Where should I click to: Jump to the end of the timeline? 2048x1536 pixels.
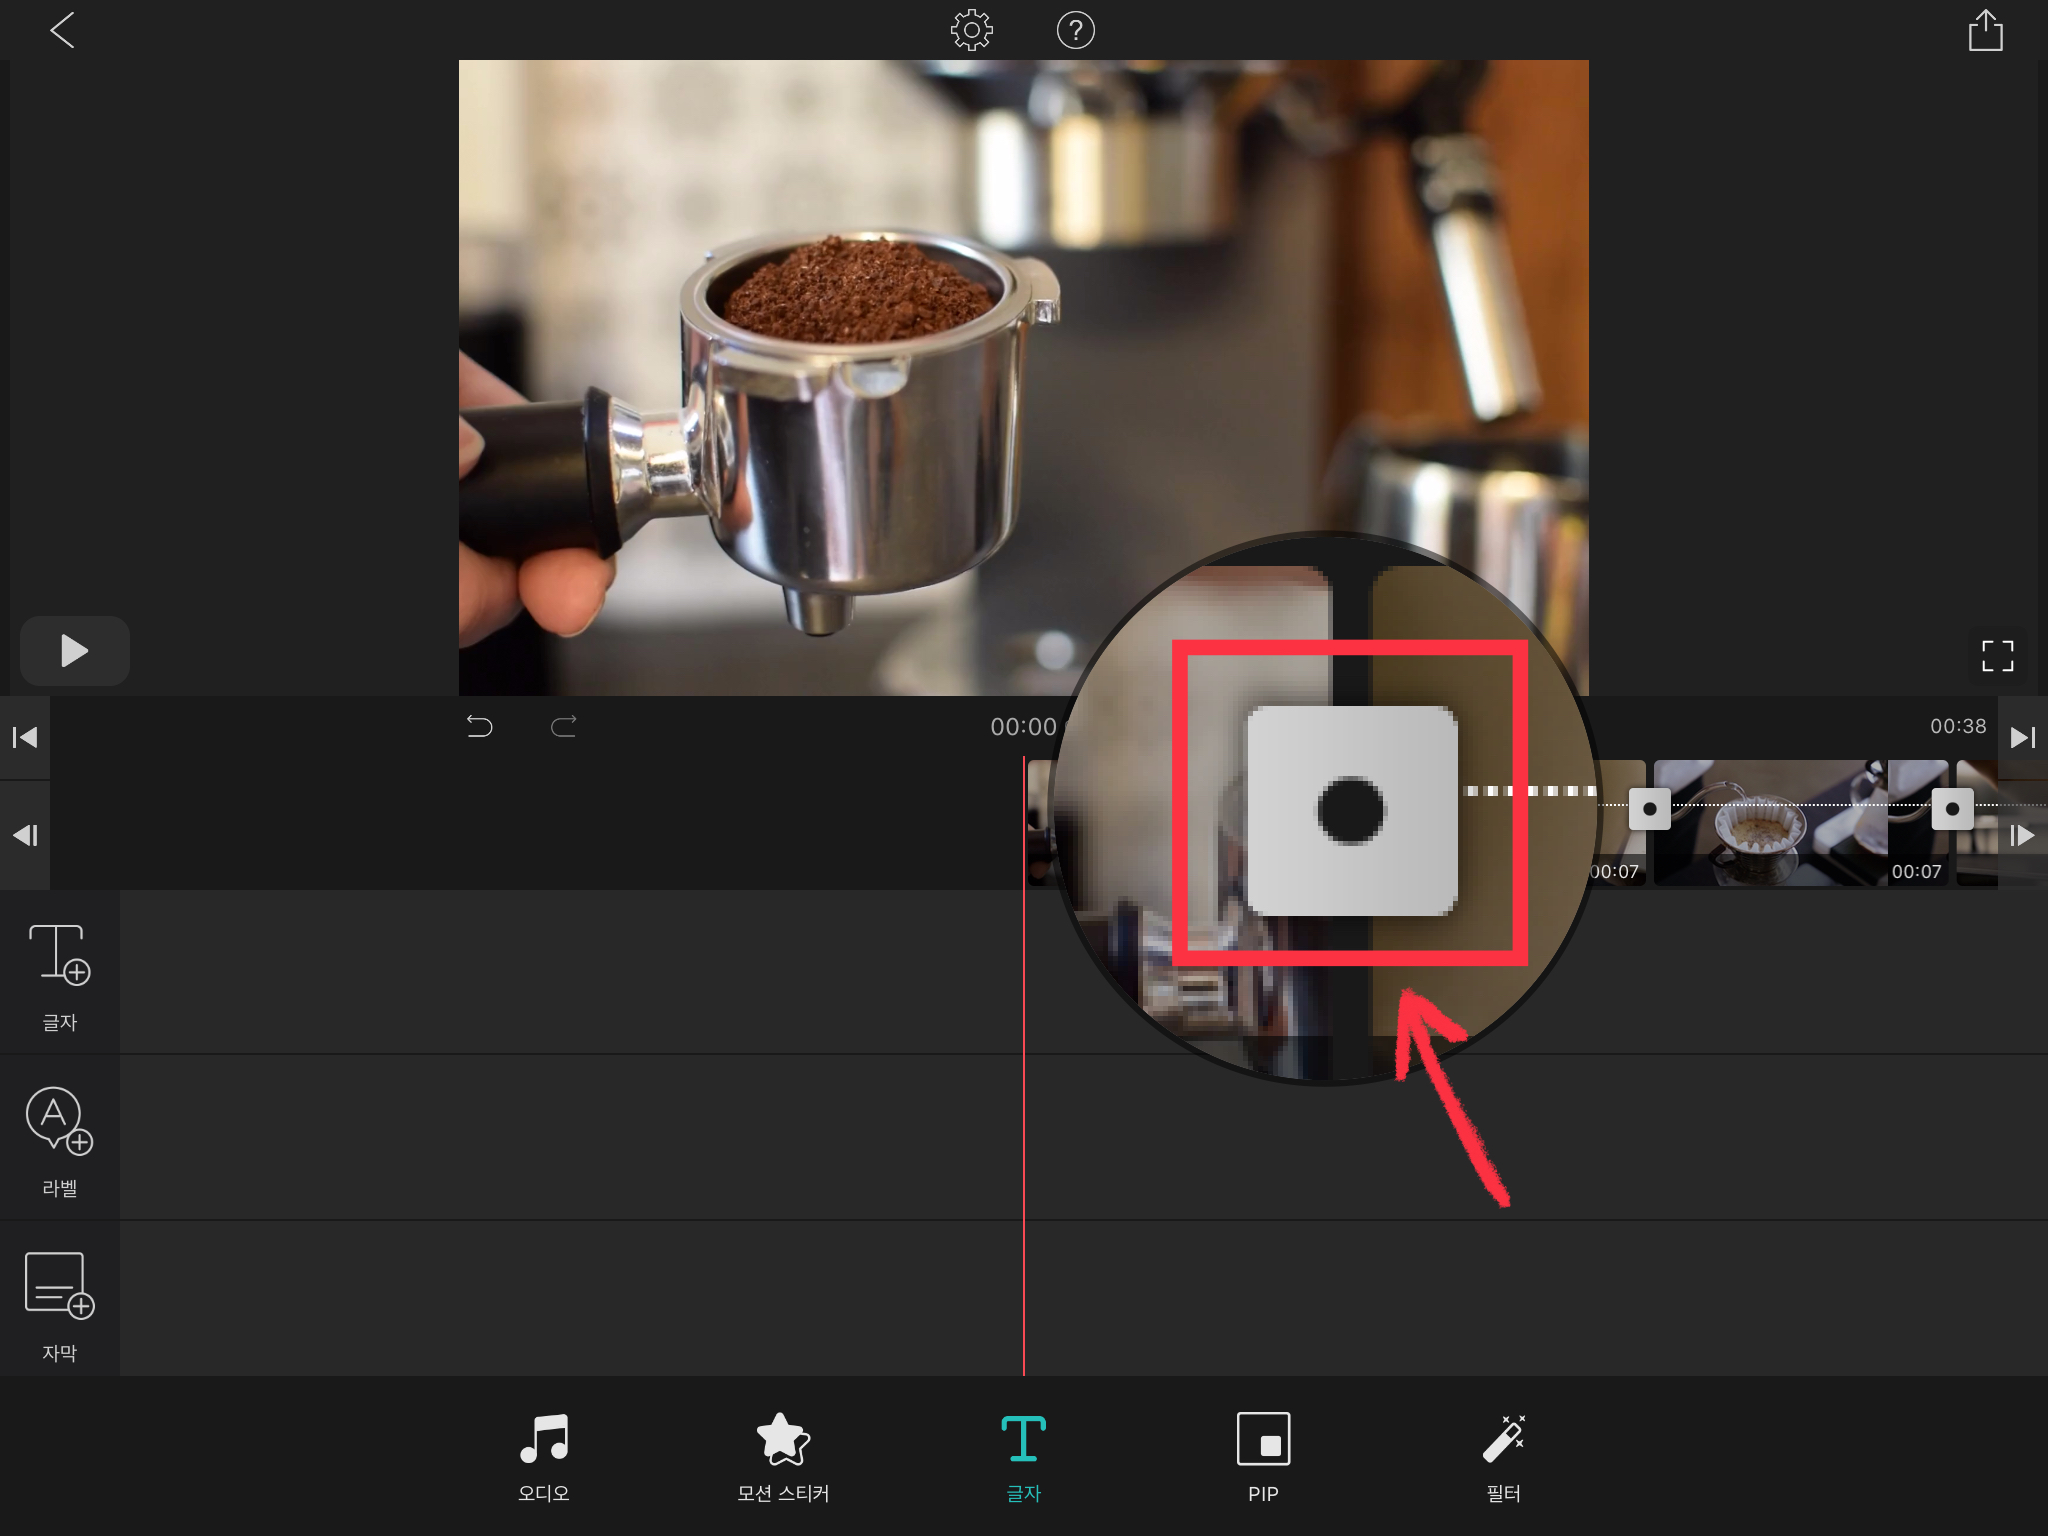[x=2022, y=738]
